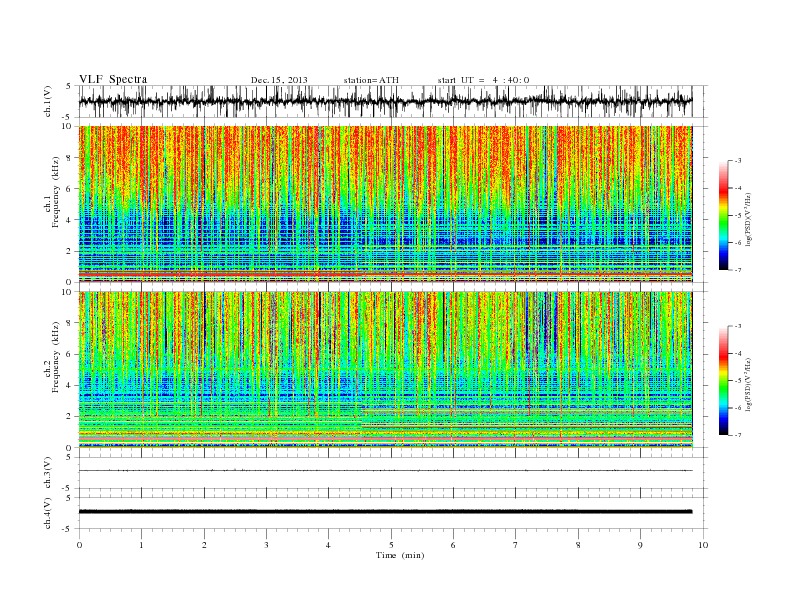The height and width of the screenshot is (612, 792).
Task: Click the x-axis tick label '8' on time axis
Action: tap(578, 545)
